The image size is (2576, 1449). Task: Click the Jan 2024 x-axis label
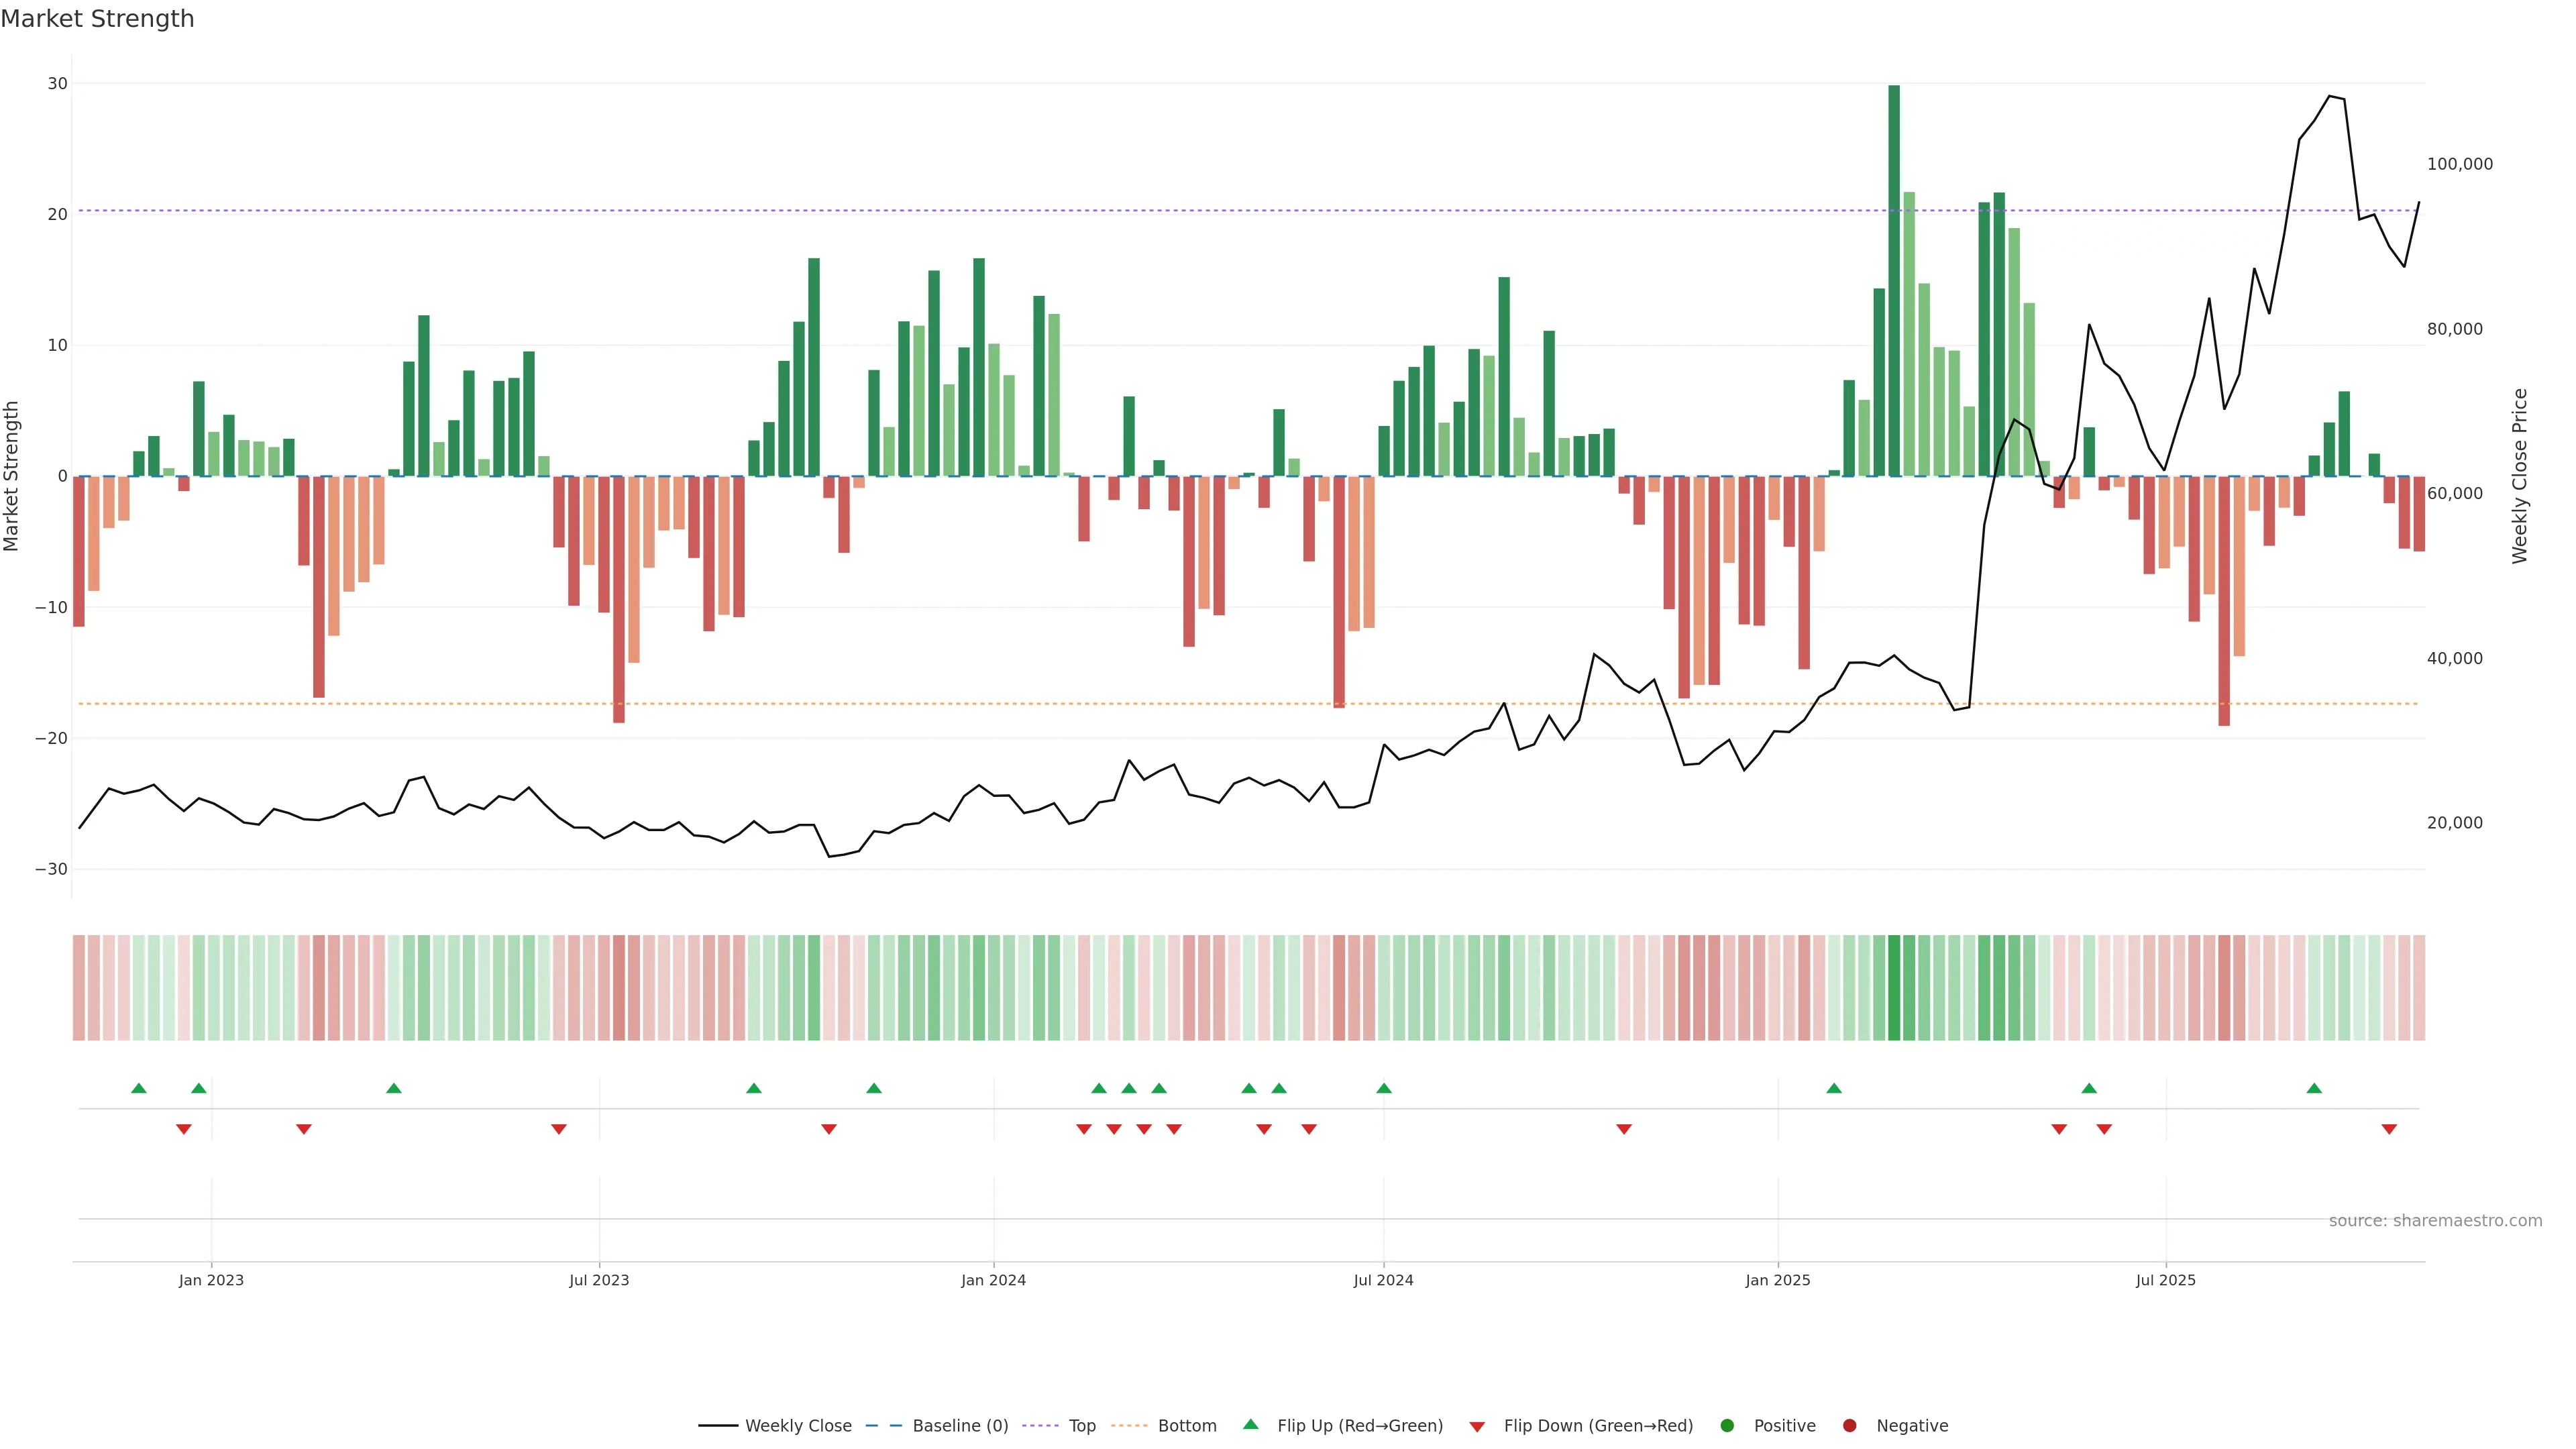[x=993, y=1280]
